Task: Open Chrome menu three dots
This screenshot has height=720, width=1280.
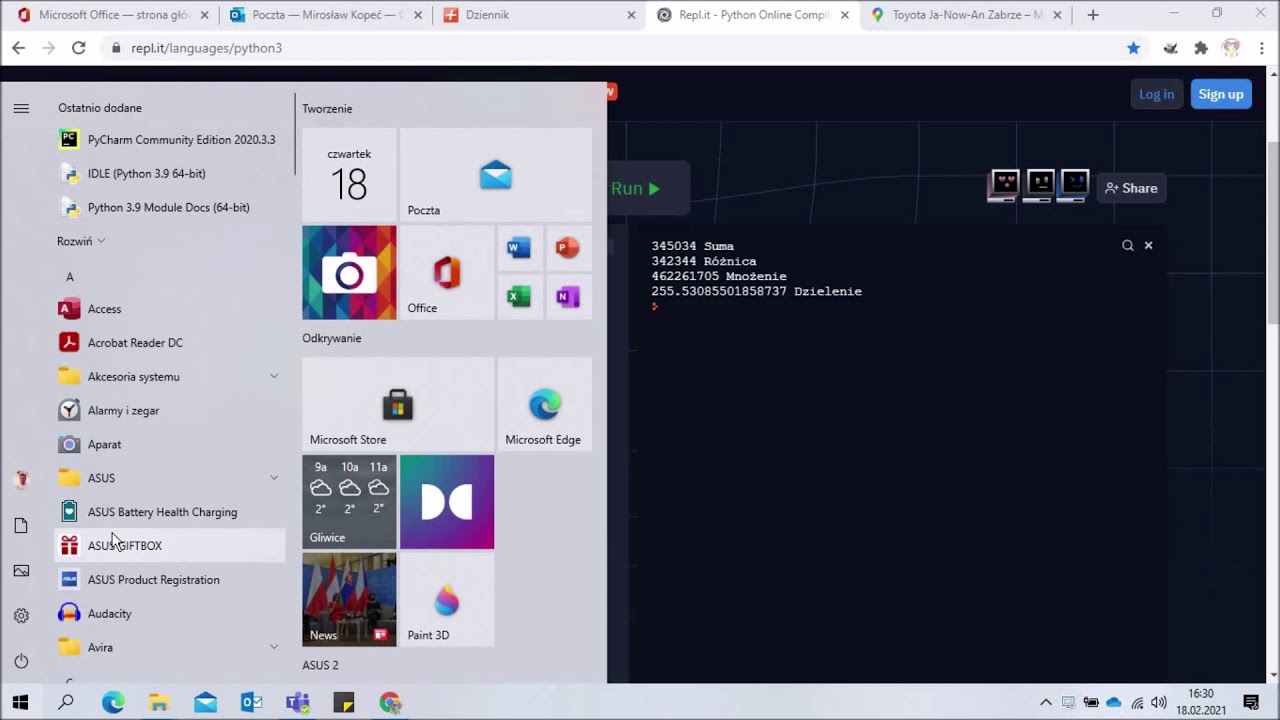Action: pos(1260,48)
